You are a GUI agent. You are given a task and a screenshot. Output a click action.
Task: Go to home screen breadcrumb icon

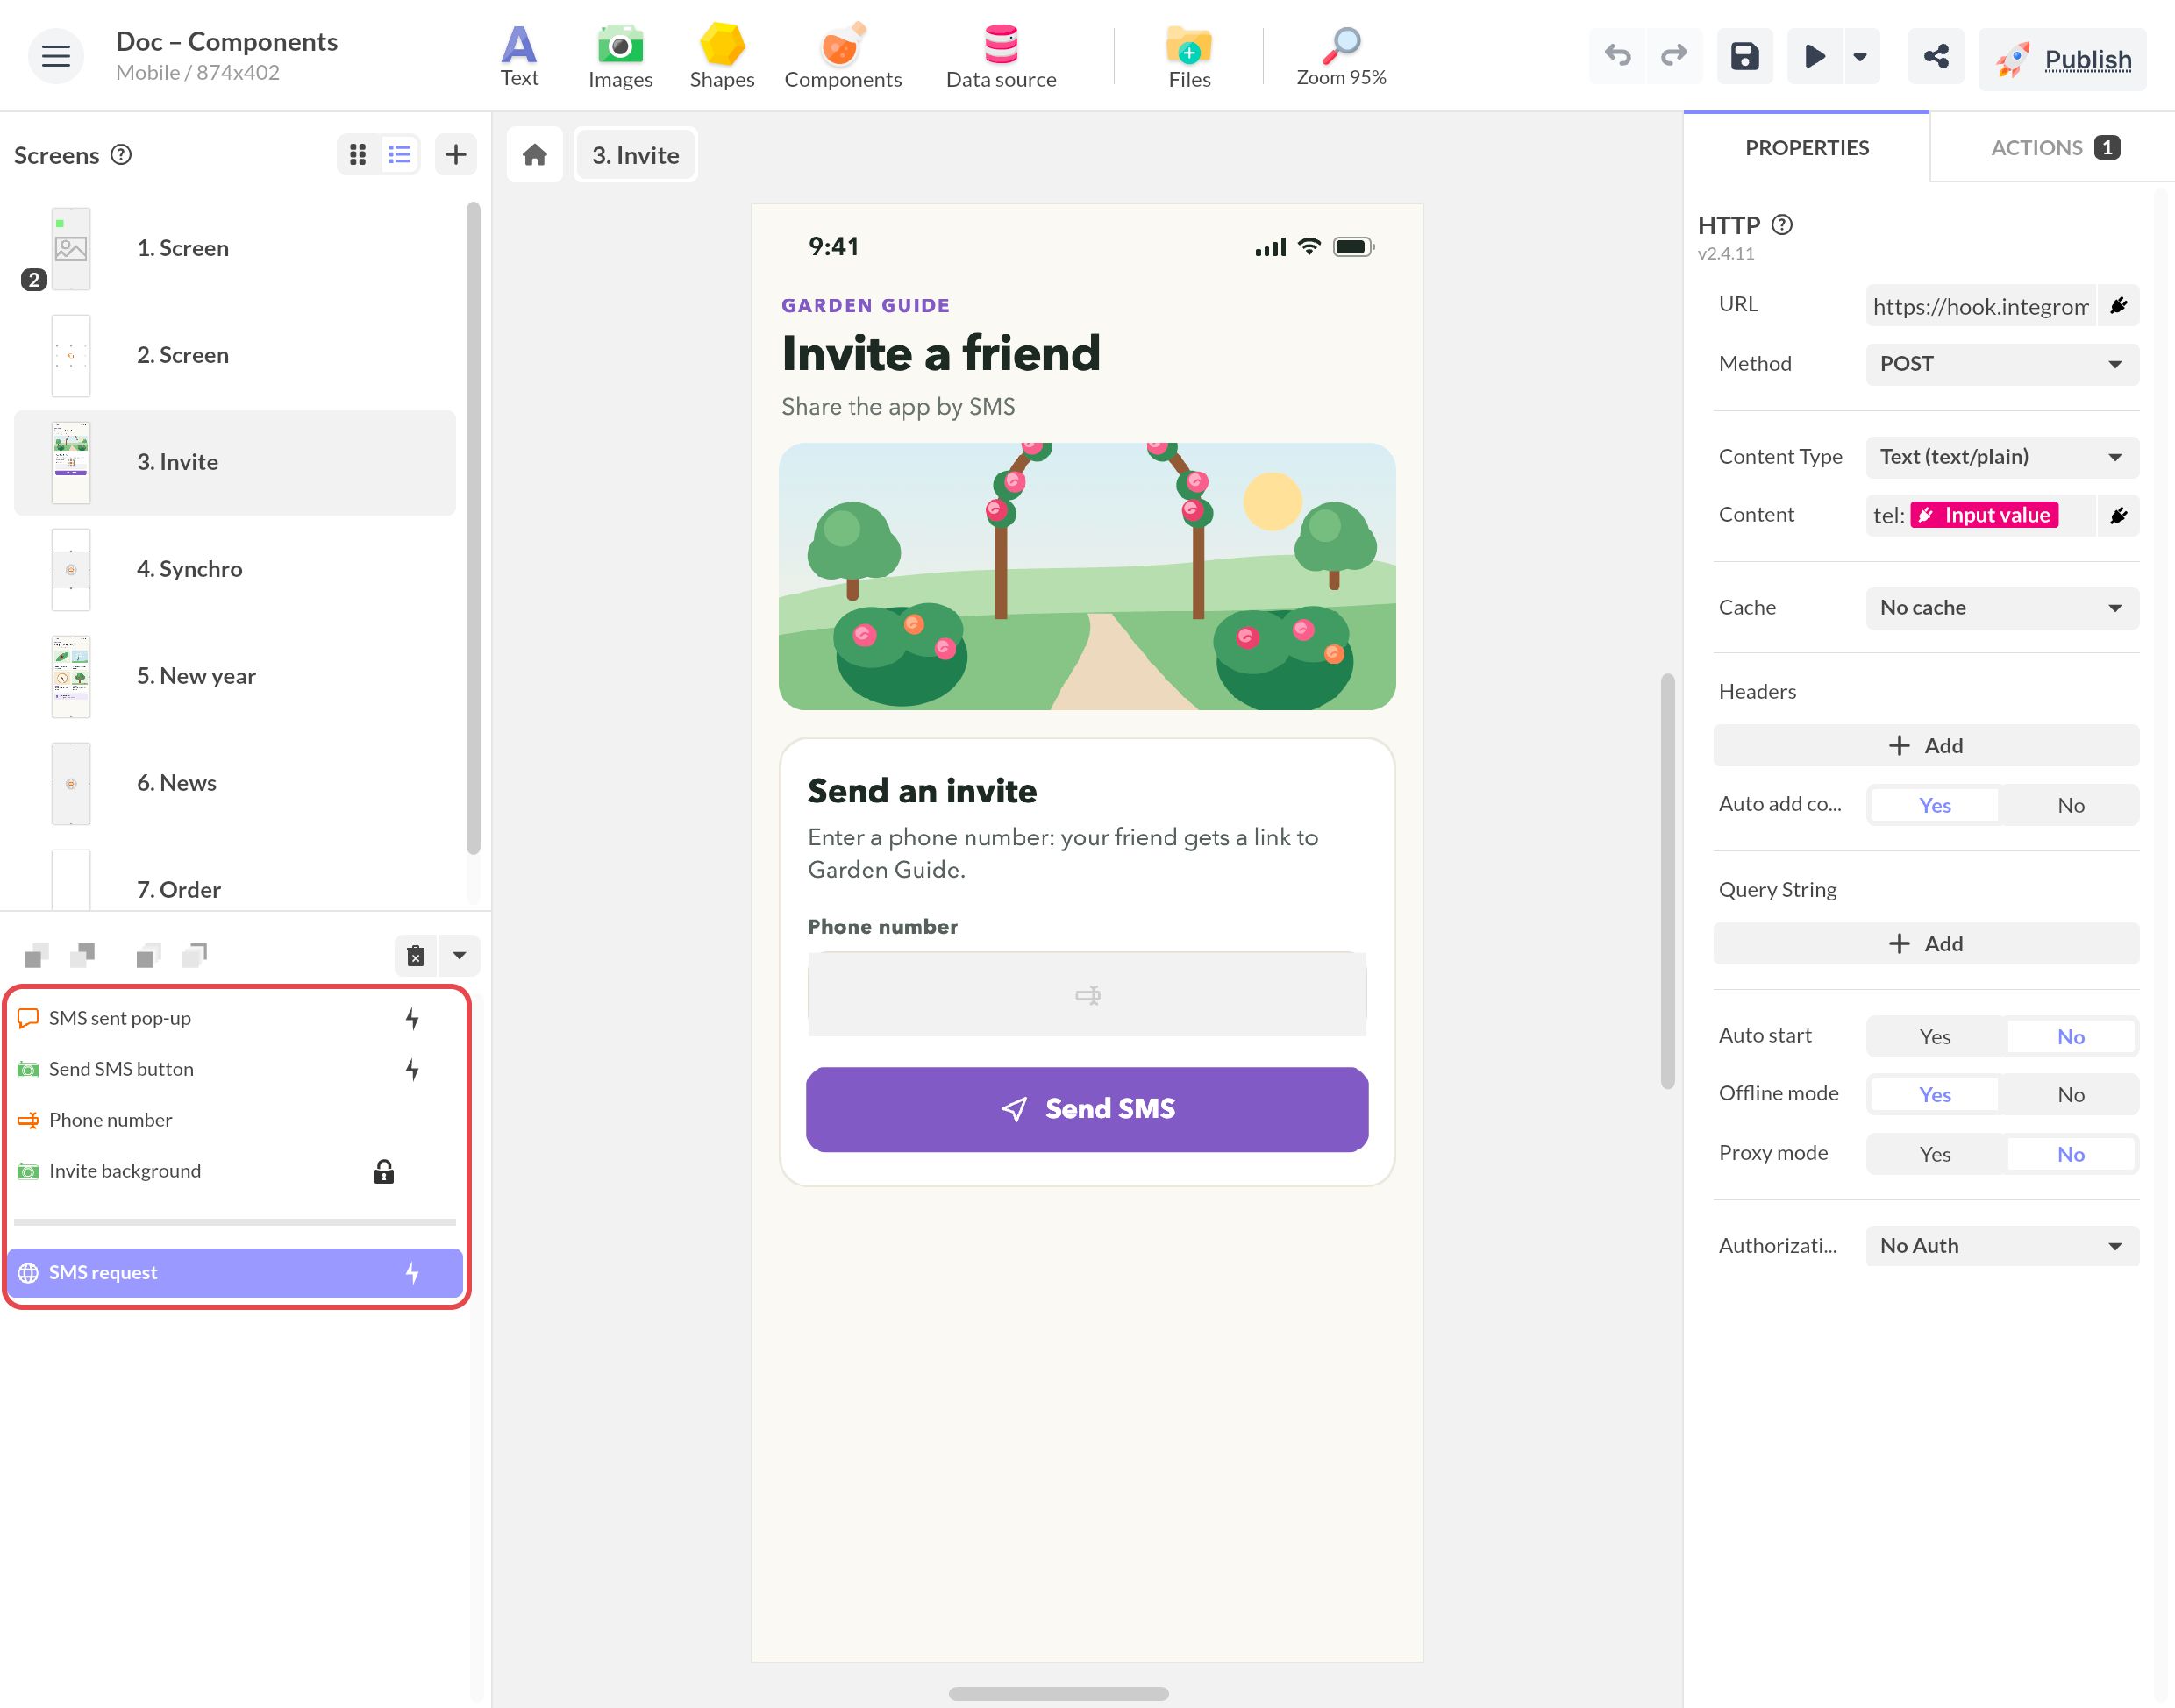click(x=535, y=155)
